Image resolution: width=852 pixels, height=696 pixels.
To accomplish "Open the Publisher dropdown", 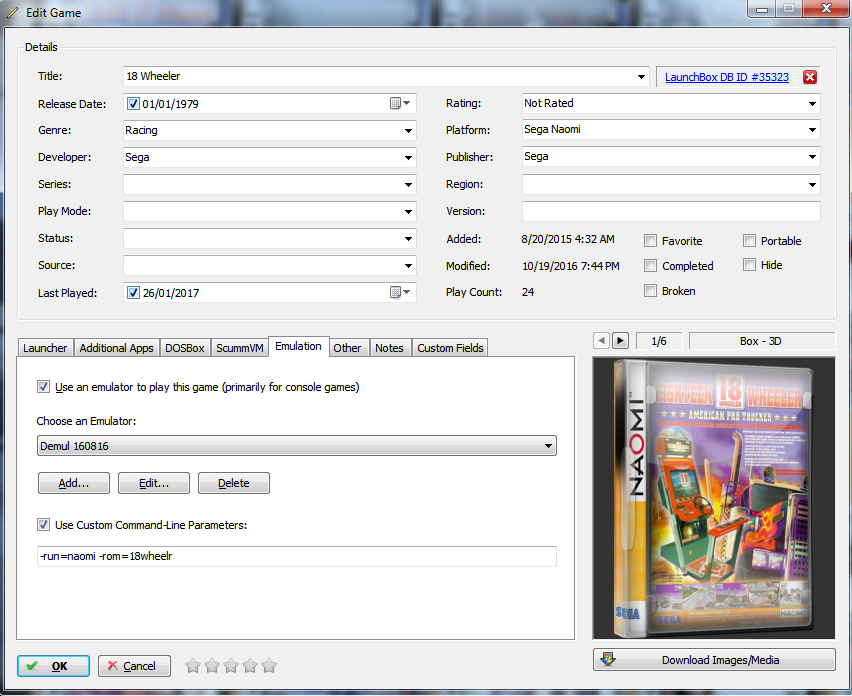I will coord(812,157).
